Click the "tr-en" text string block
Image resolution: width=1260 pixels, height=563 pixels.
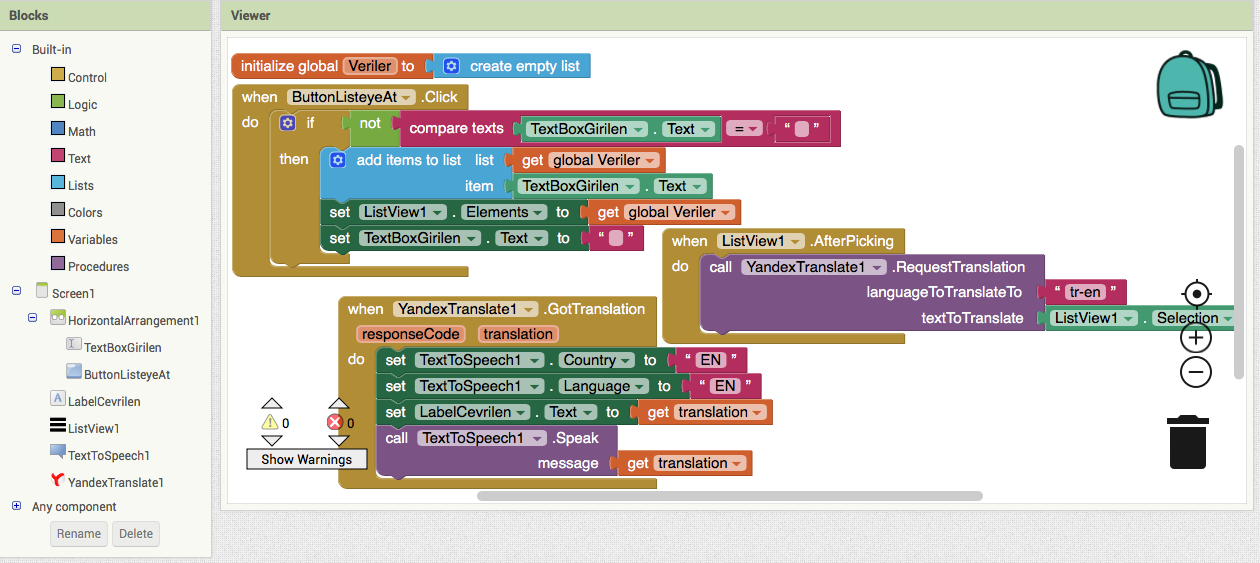click(x=1085, y=292)
